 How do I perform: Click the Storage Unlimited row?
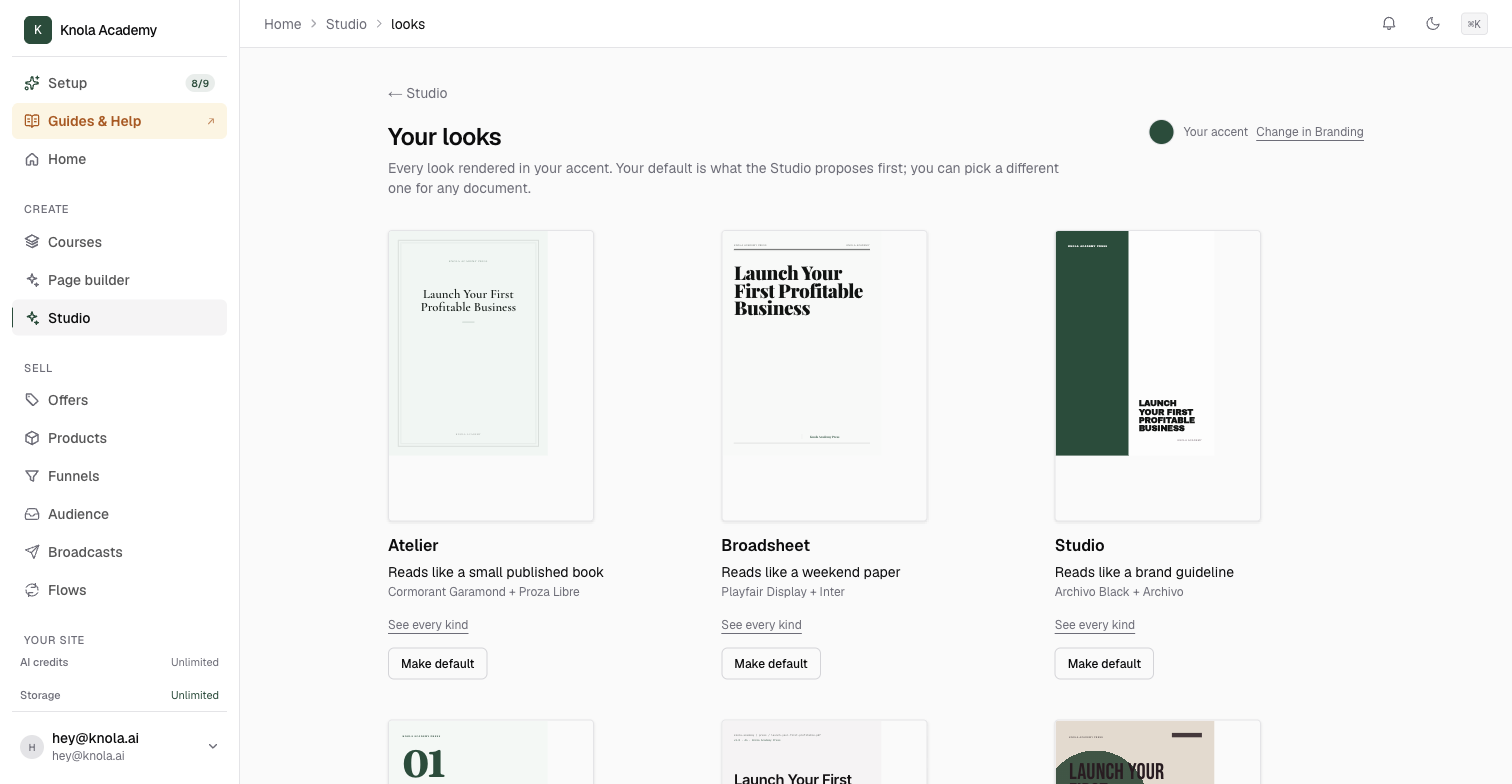click(119, 695)
